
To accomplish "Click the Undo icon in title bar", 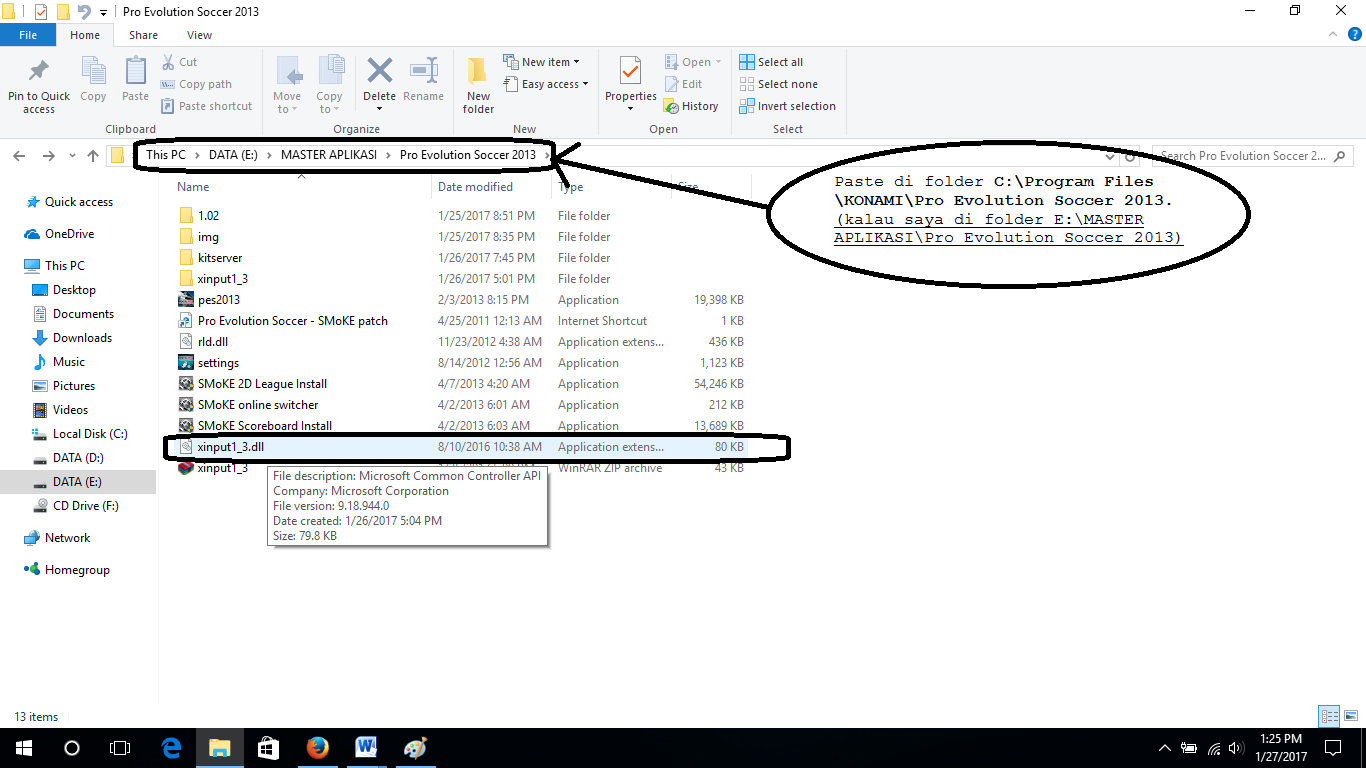I will (84, 11).
